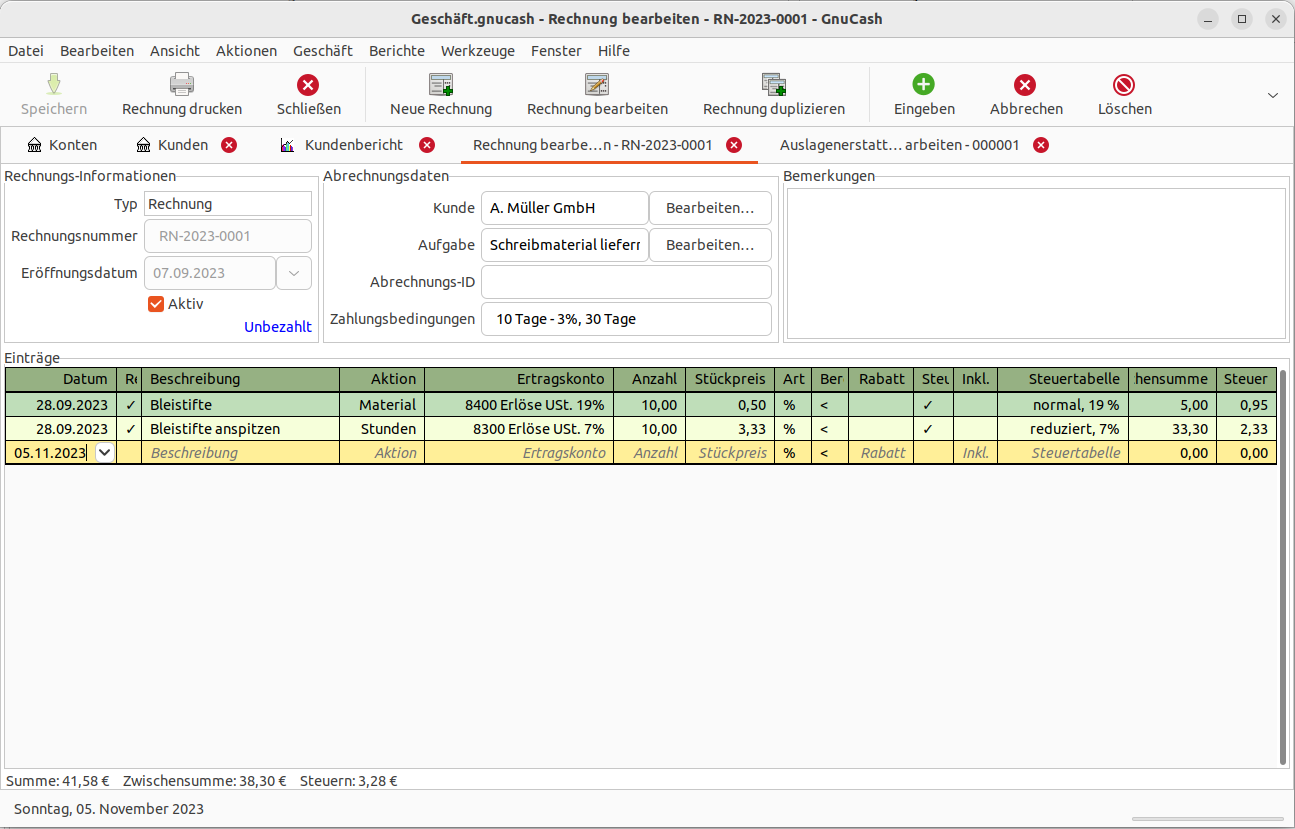
Task: Delete the entry via Löschen icon
Action: (x=1124, y=85)
